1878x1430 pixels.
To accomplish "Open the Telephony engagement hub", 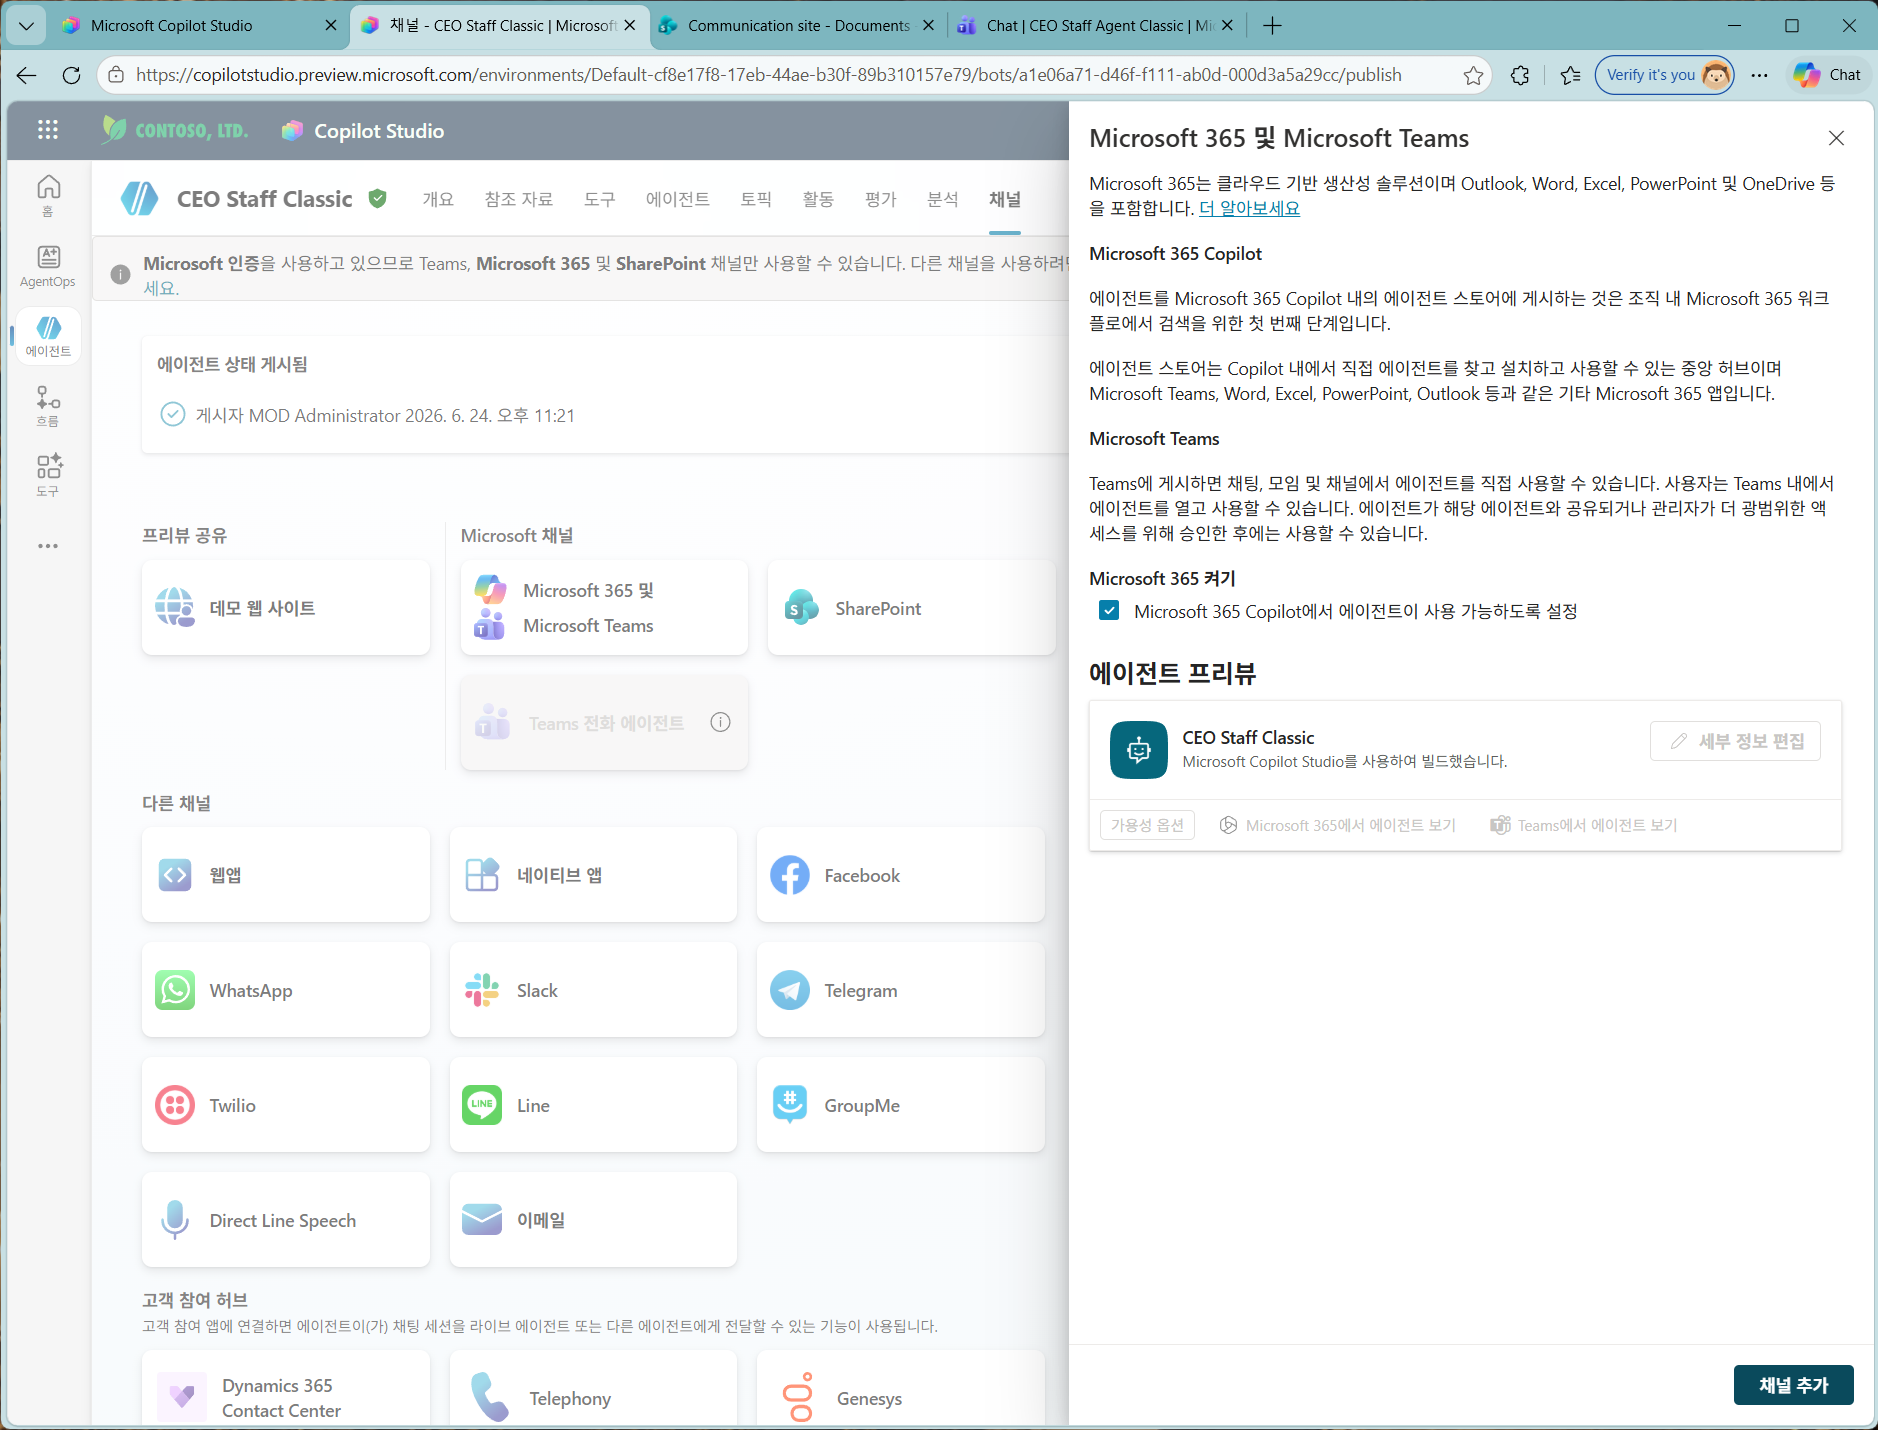I will 593,1388.
